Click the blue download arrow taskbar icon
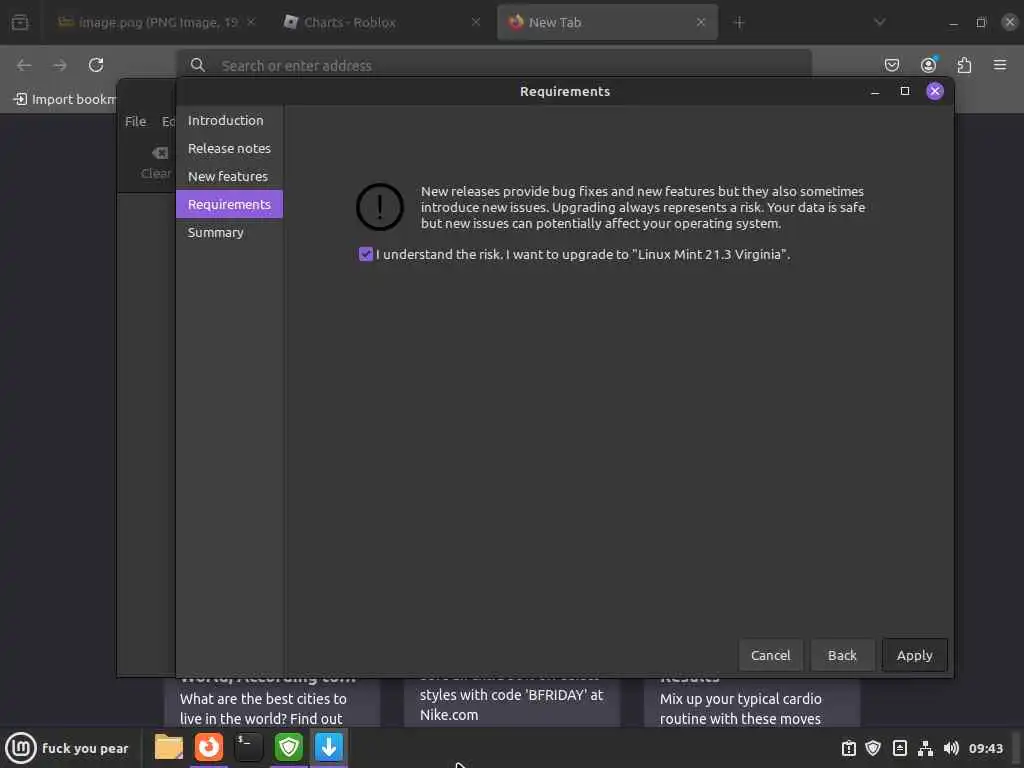 click(x=328, y=747)
